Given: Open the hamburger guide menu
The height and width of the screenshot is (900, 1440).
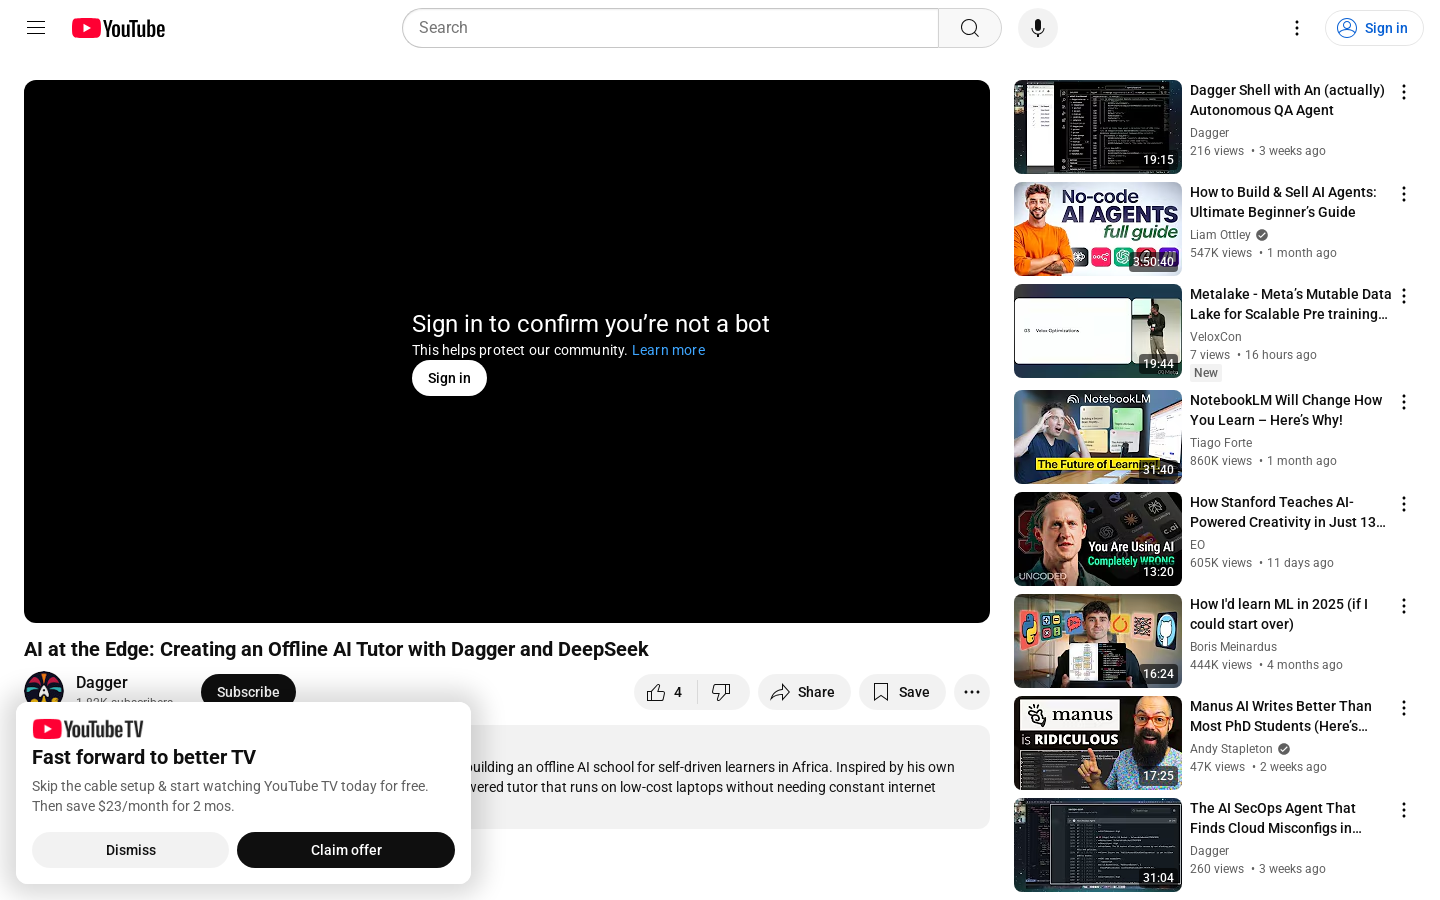Looking at the screenshot, I should pyautogui.click(x=36, y=28).
